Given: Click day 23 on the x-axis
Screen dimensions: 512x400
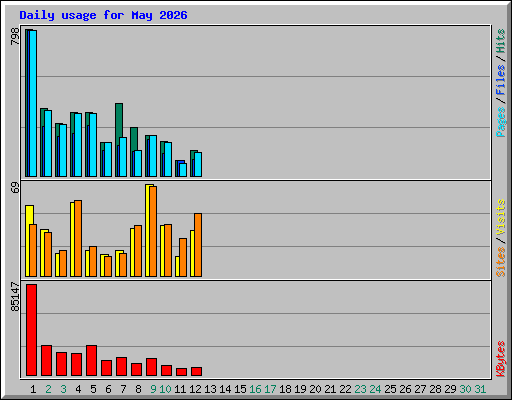Looking at the screenshot, I should (360, 389).
